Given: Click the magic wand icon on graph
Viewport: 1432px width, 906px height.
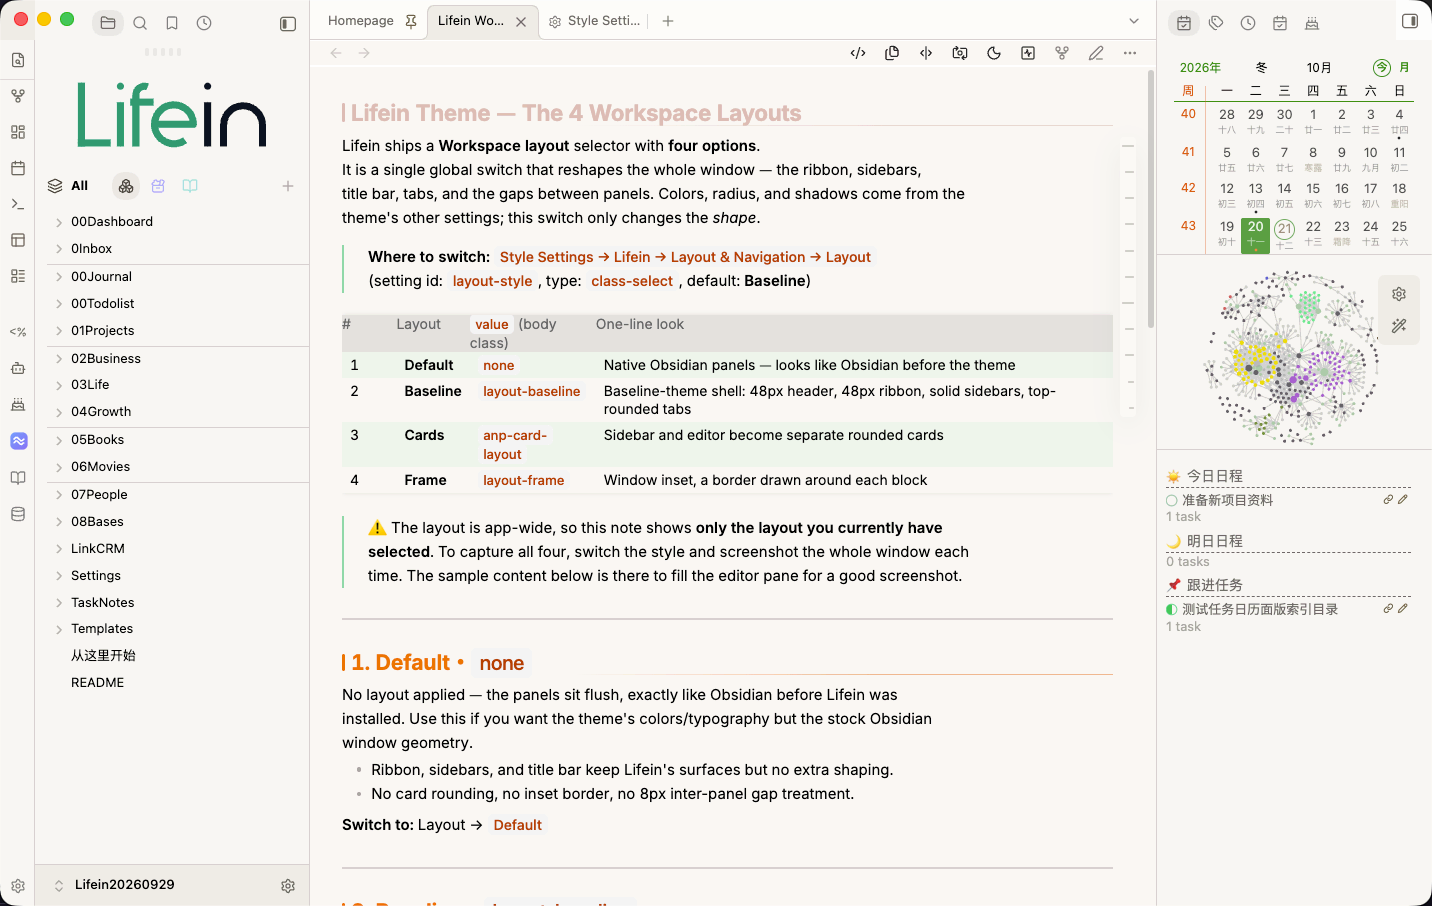Looking at the screenshot, I should point(1399,326).
